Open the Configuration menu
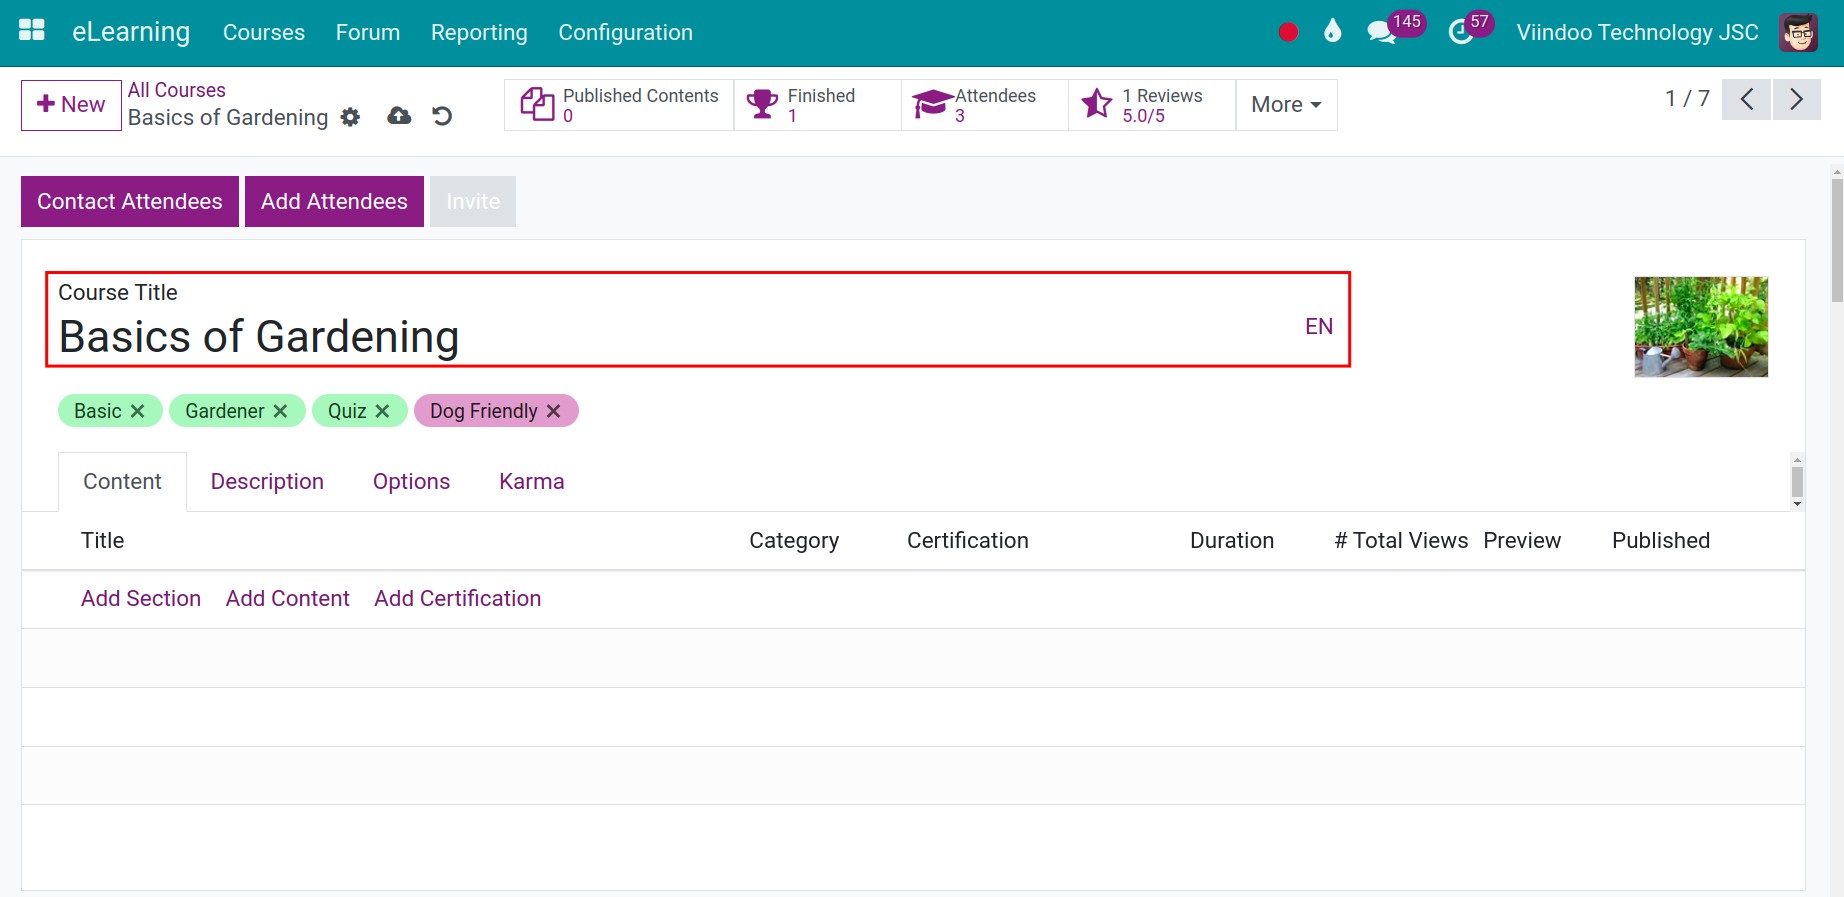The height and width of the screenshot is (897, 1844). (625, 33)
